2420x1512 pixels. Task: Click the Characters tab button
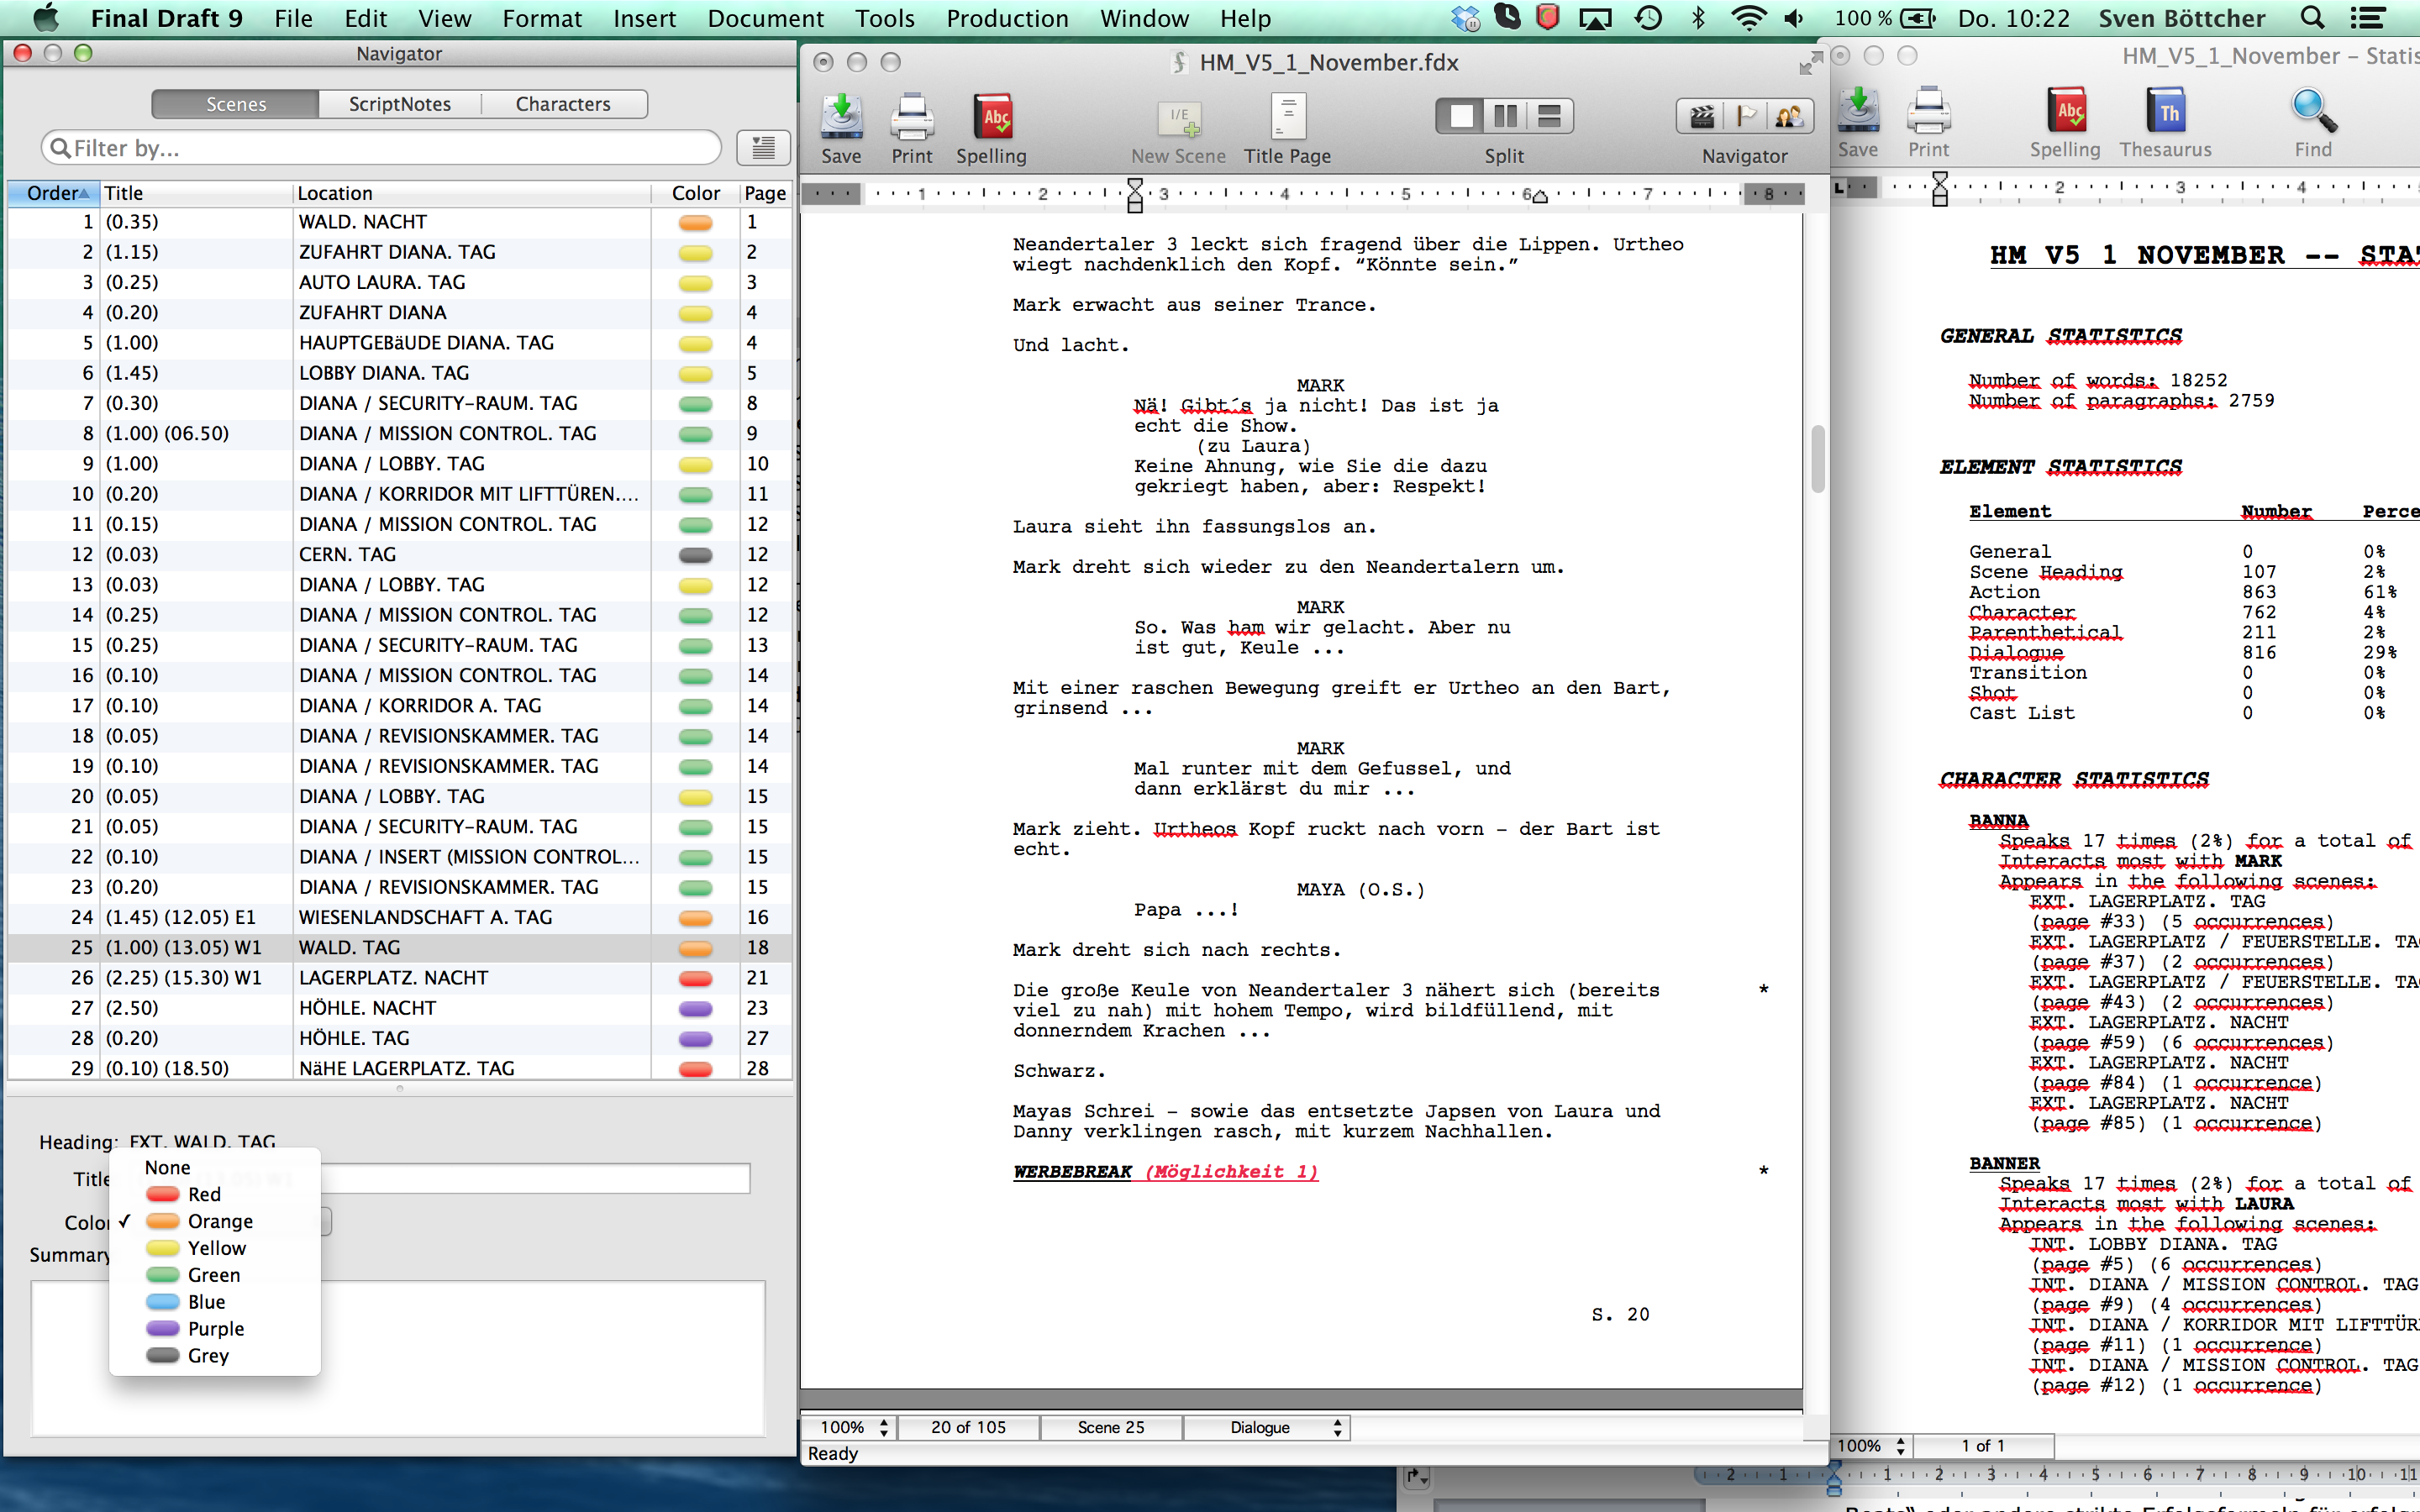coord(563,104)
